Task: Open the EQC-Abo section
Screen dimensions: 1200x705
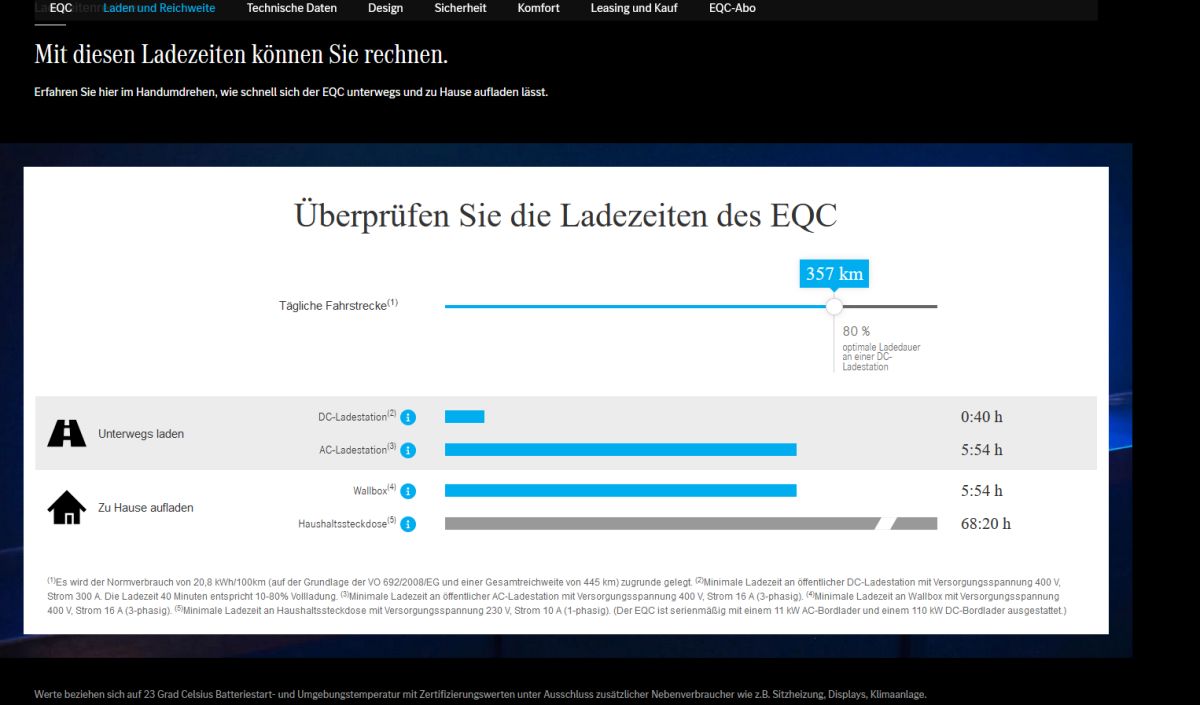Action: 732,8
